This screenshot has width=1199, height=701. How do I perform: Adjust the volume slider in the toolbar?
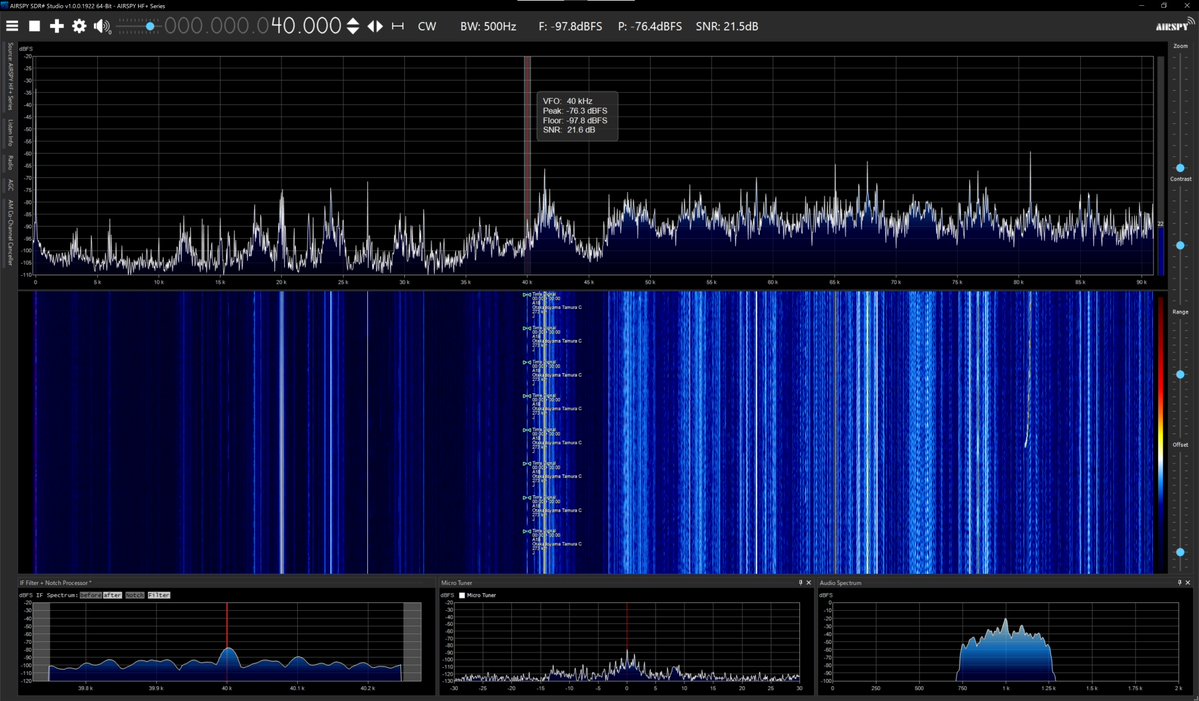(x=148, y=26)
